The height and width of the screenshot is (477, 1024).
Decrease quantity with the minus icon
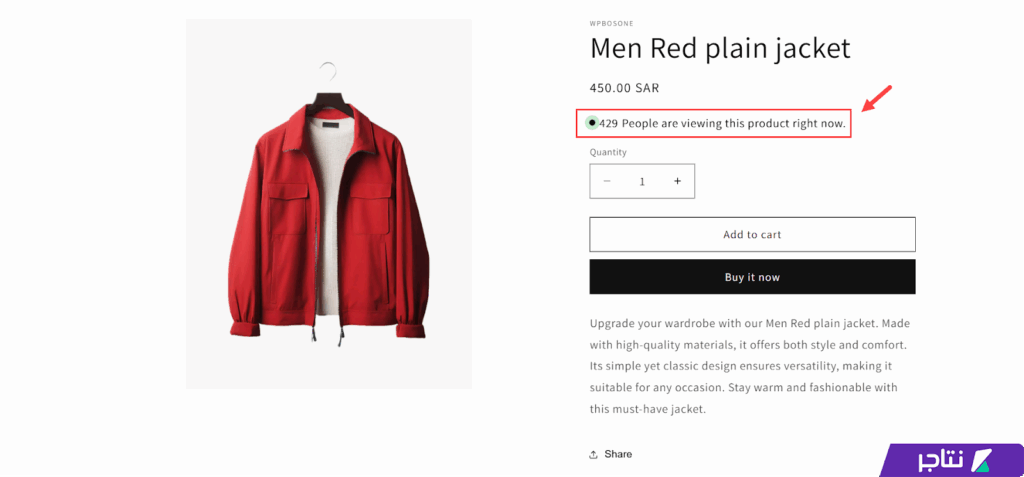[607, 181]
